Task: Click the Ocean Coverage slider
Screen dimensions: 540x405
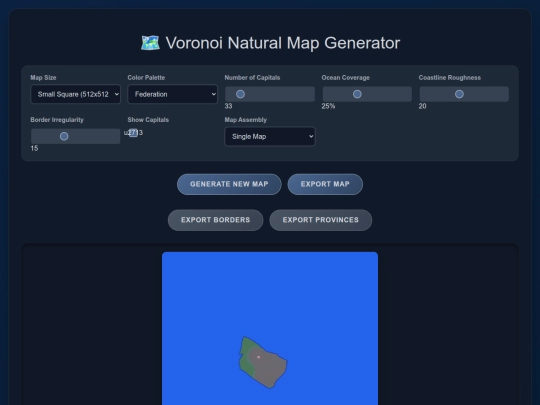Action: (367, 94)
